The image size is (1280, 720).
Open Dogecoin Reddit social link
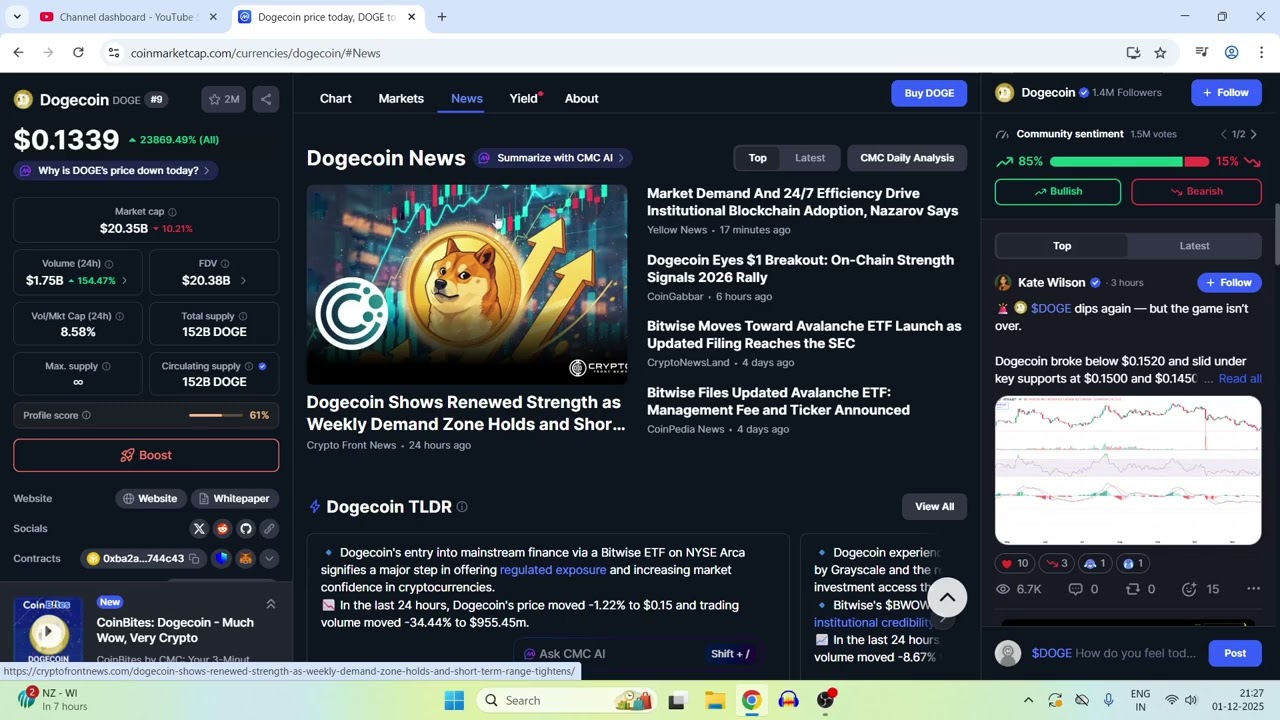(x=222, y=528)
